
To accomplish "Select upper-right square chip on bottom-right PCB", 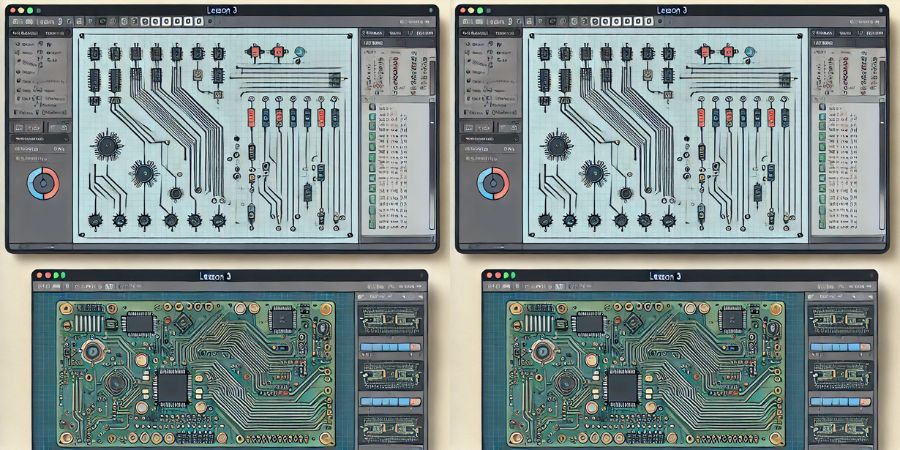I will [732, 319].
